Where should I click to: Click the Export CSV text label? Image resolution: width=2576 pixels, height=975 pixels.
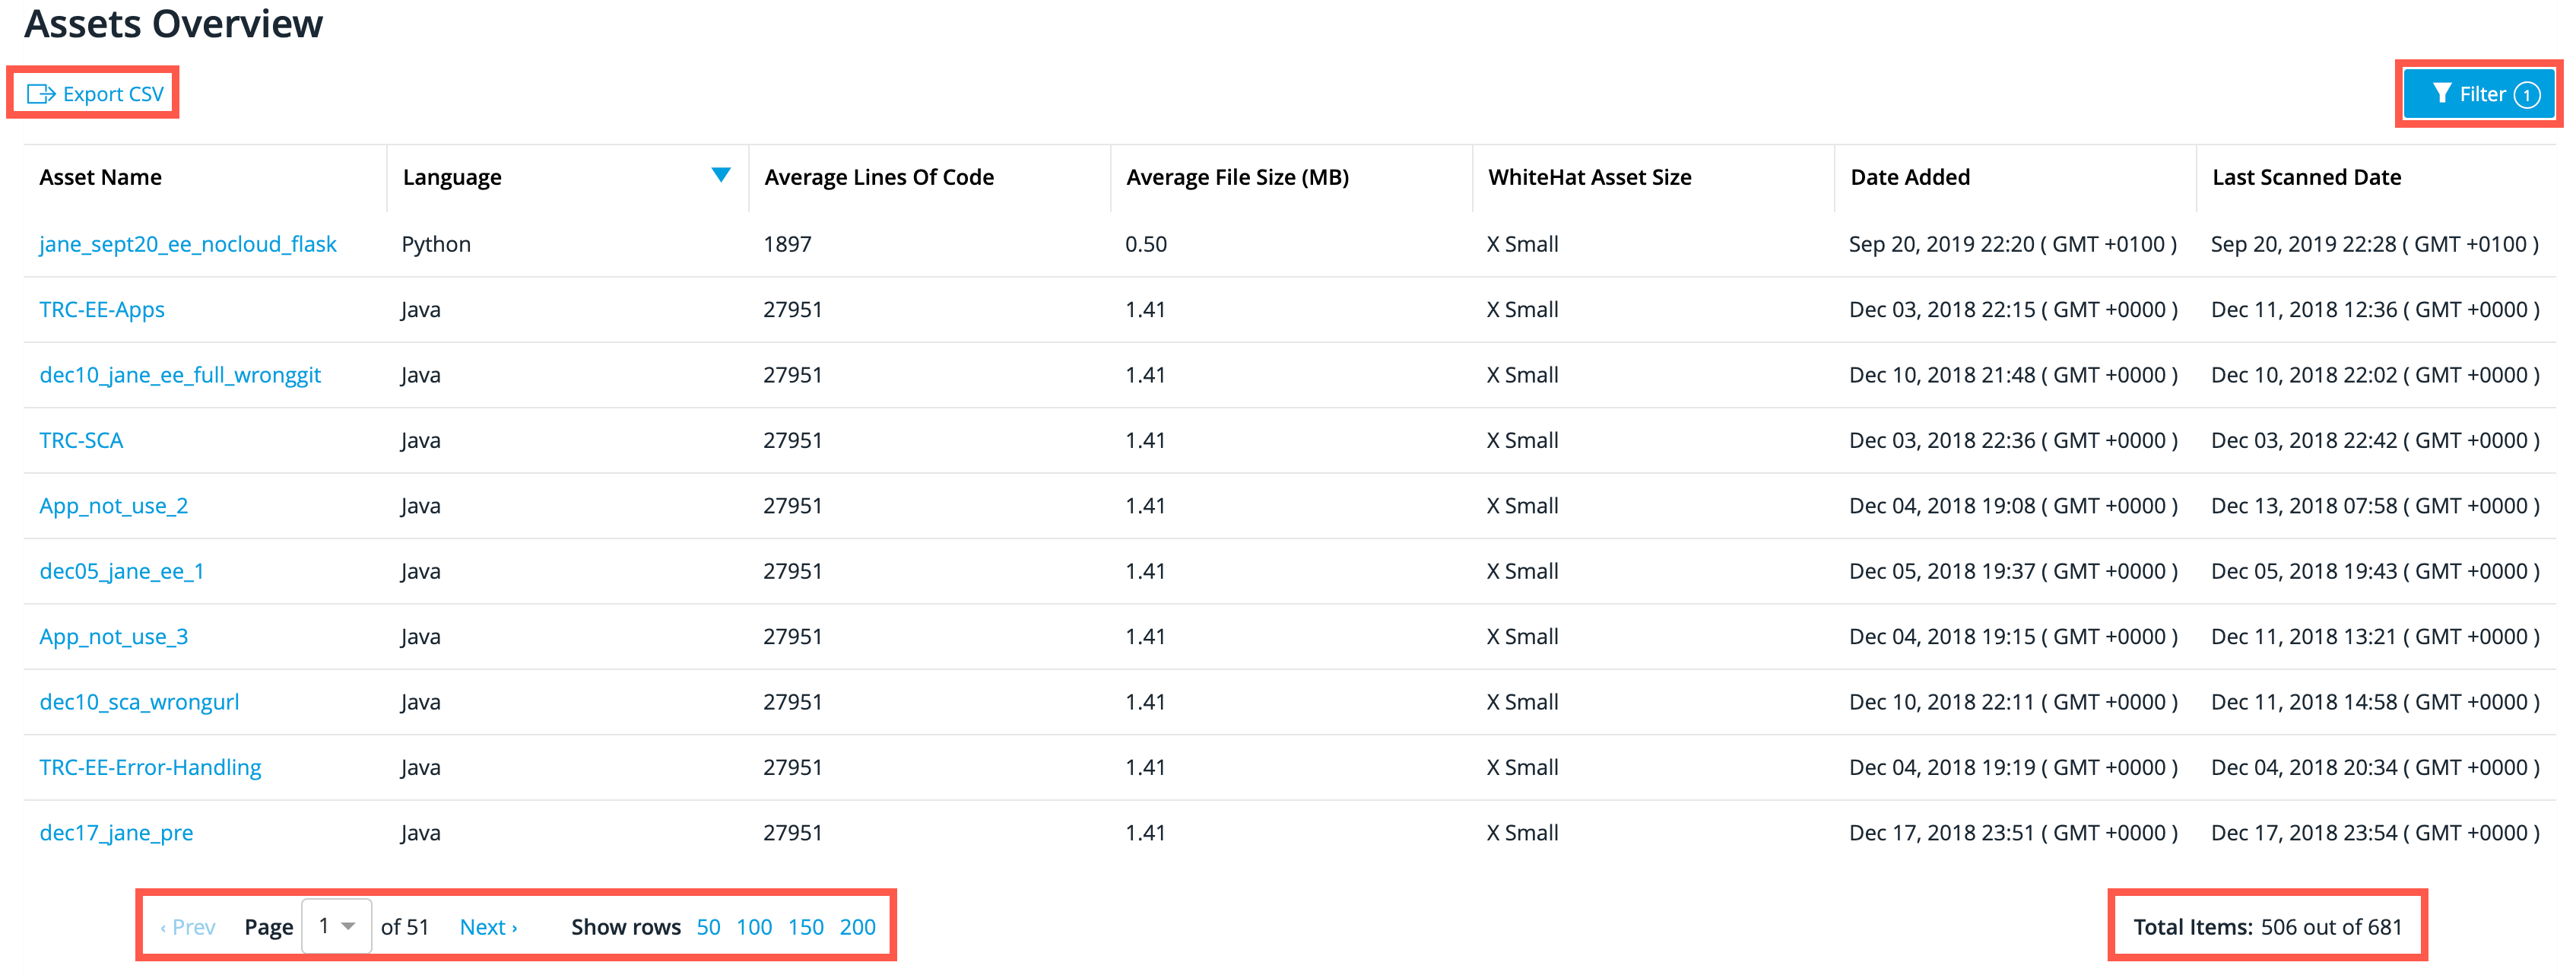(x=113, y=94)
